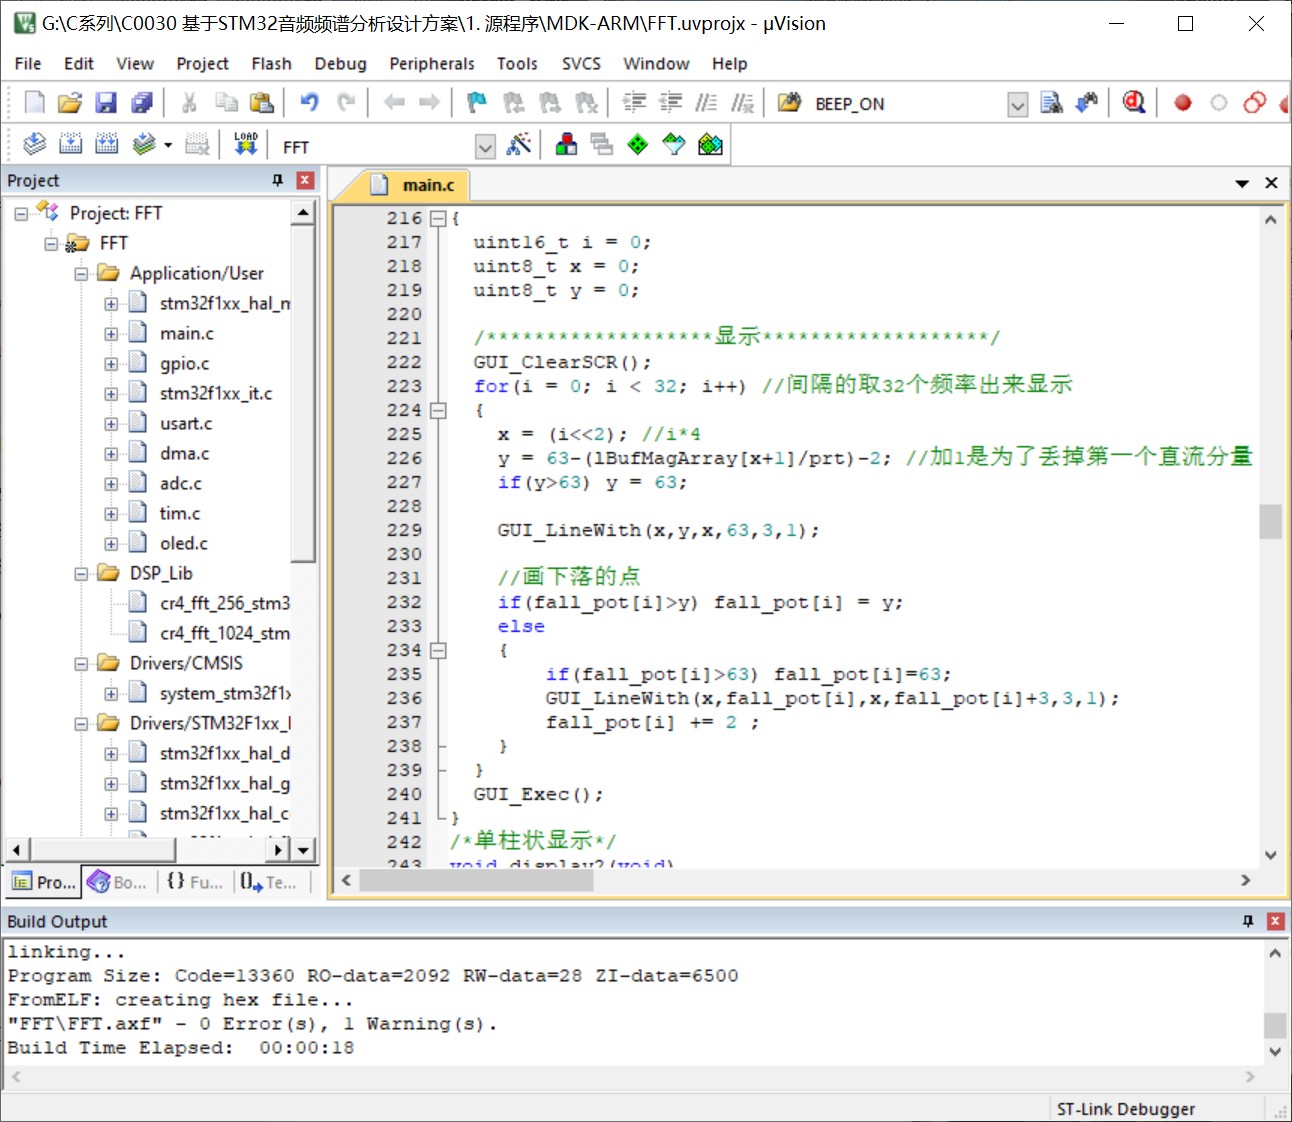
Task: Pin the Project panel
Action: [x=278, y=180]
